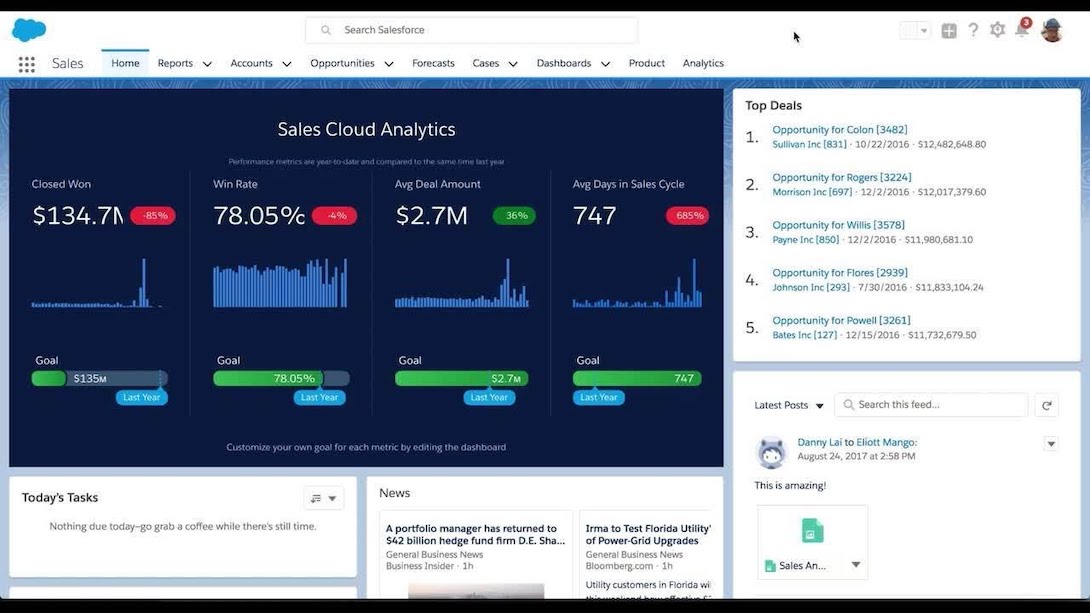Open the Dashboards tab

[564, 63]
